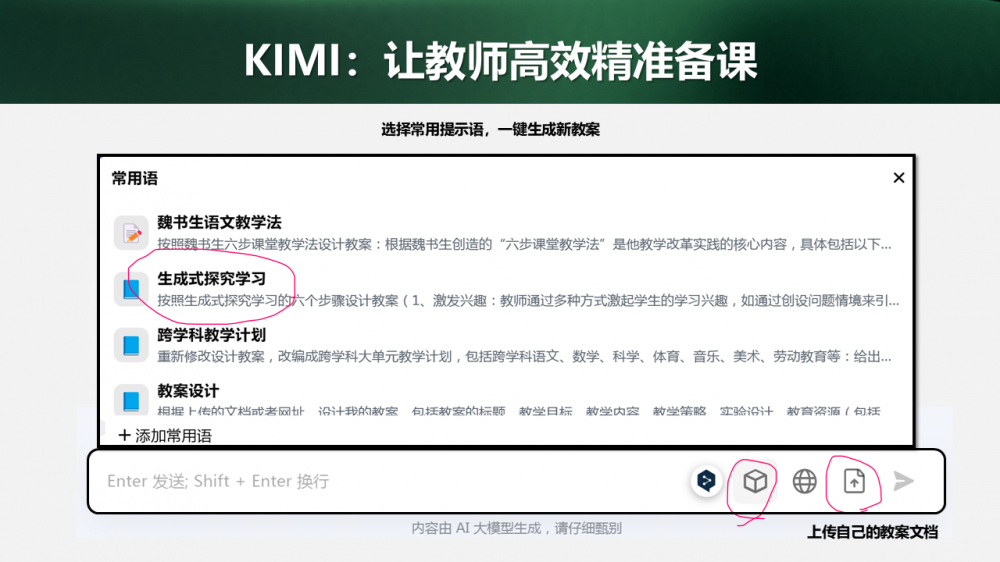Click the 魏书生语文教学法 notepad icon

click(131, 233)
